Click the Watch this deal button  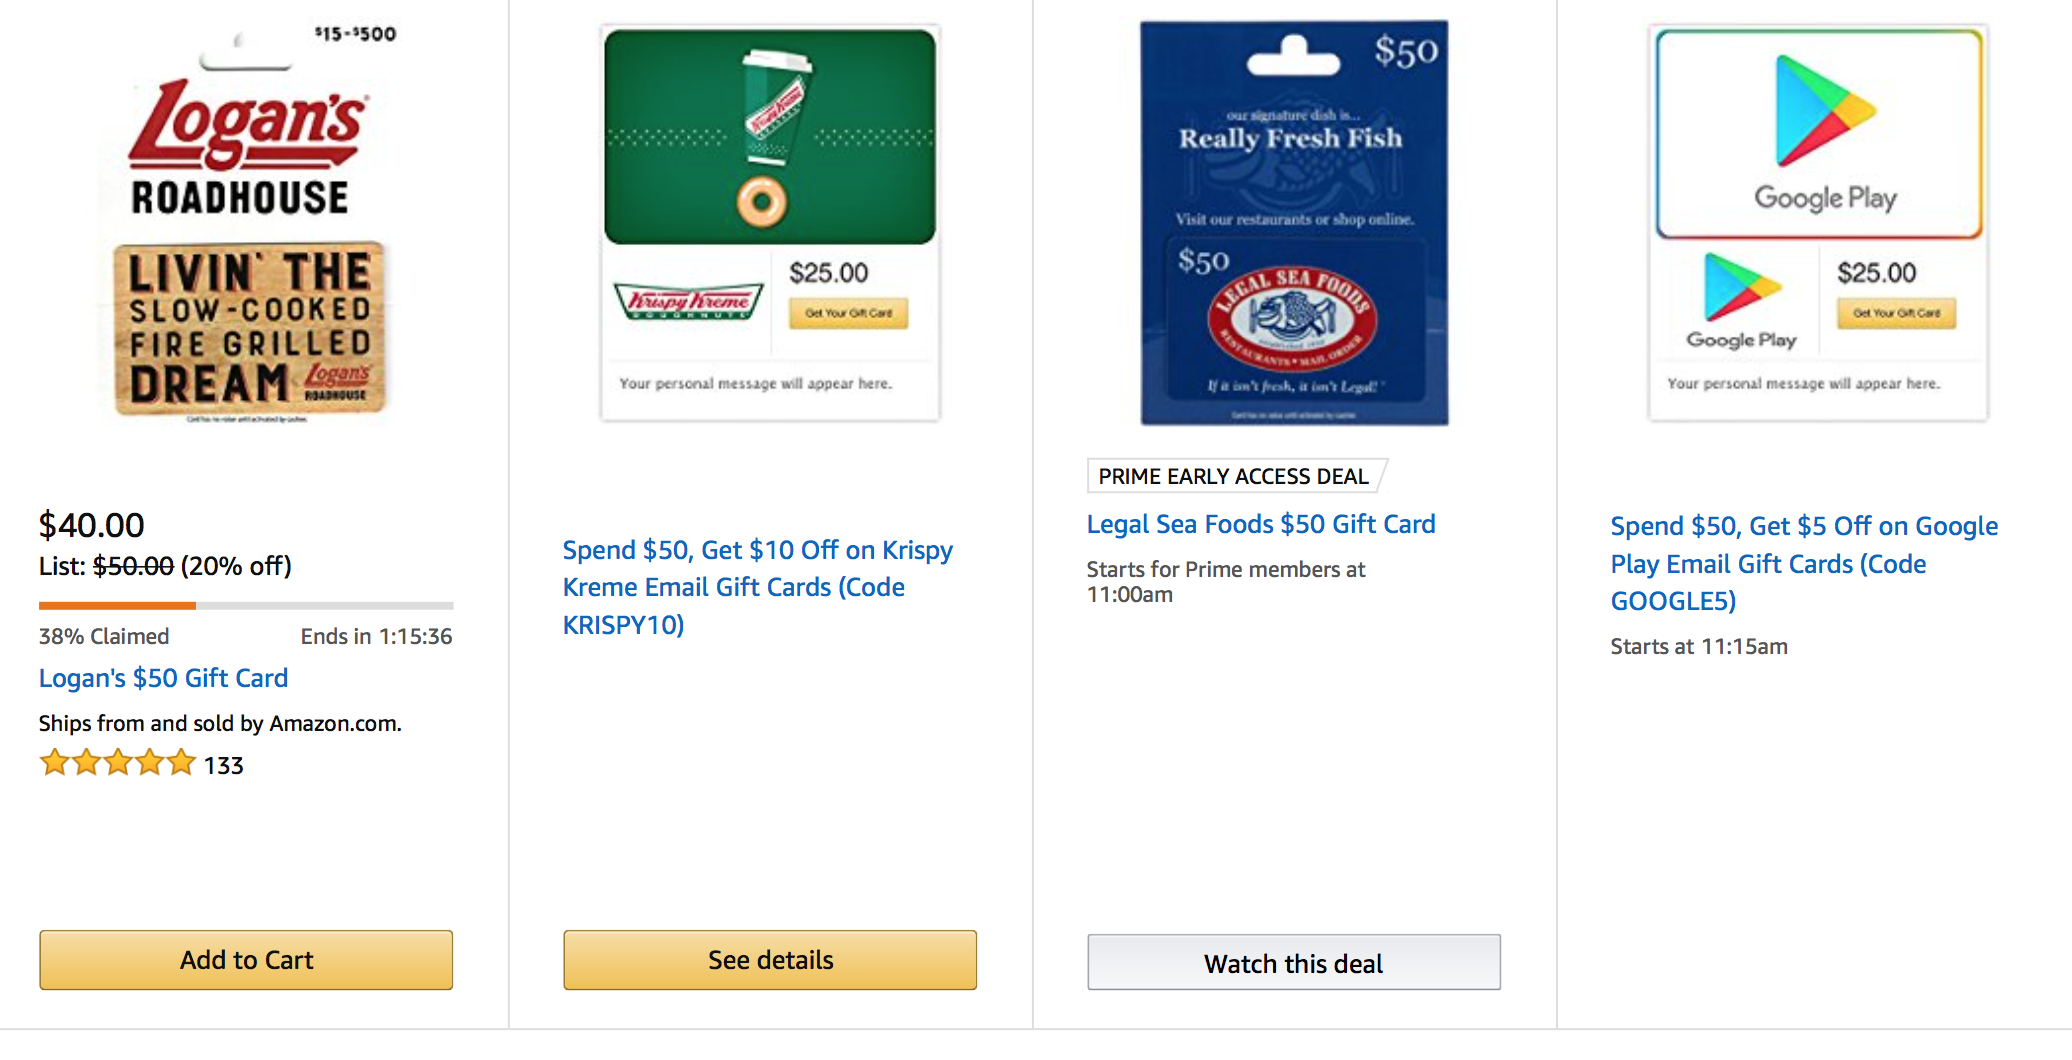tap(1294, 963)
